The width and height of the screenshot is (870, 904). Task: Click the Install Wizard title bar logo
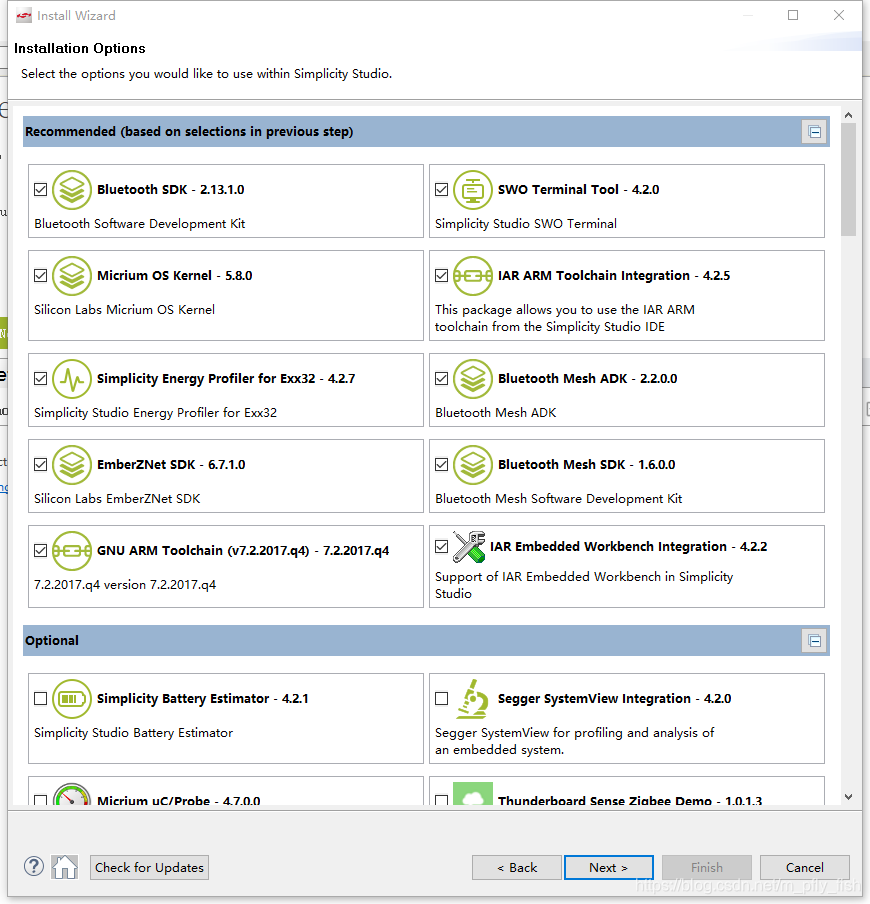point(24,16)
